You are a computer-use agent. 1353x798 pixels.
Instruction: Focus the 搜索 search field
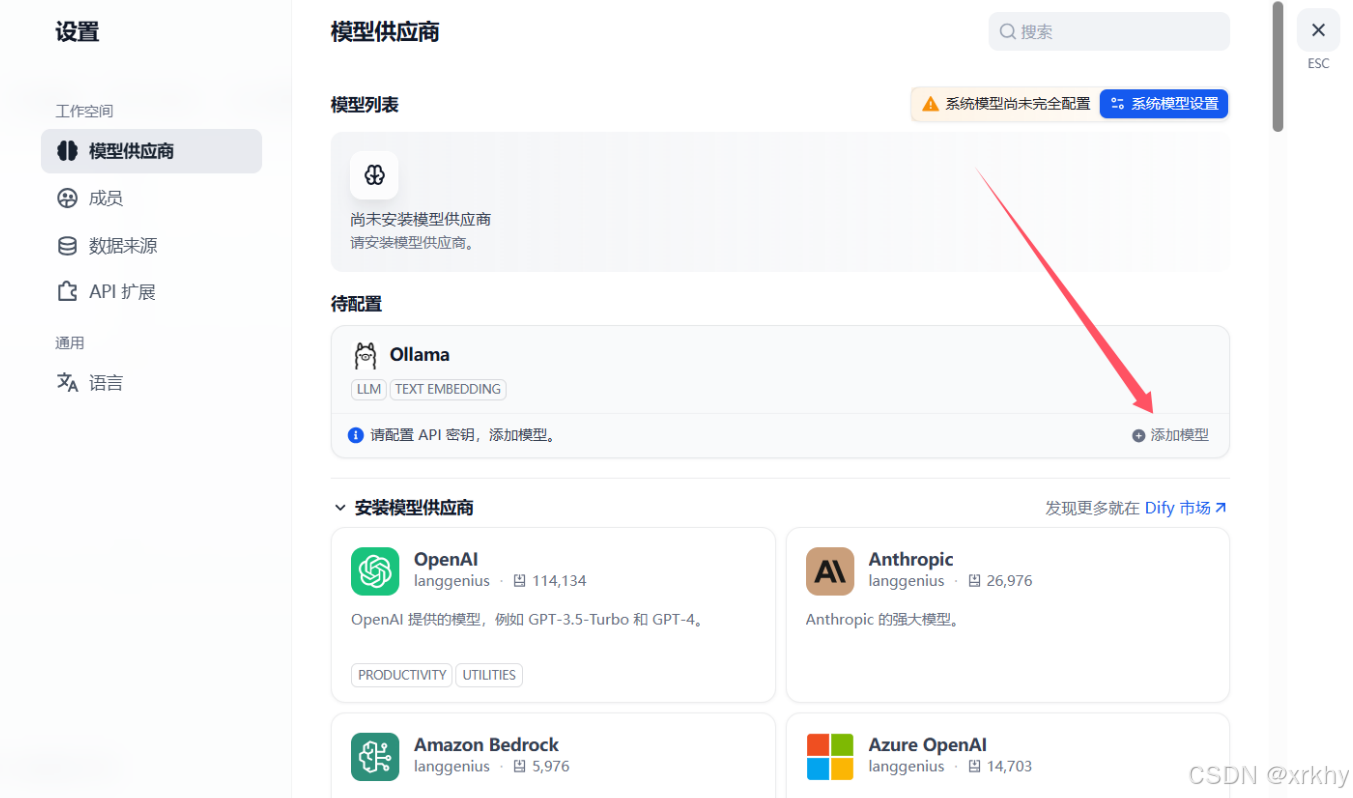tap(1109, 31)
